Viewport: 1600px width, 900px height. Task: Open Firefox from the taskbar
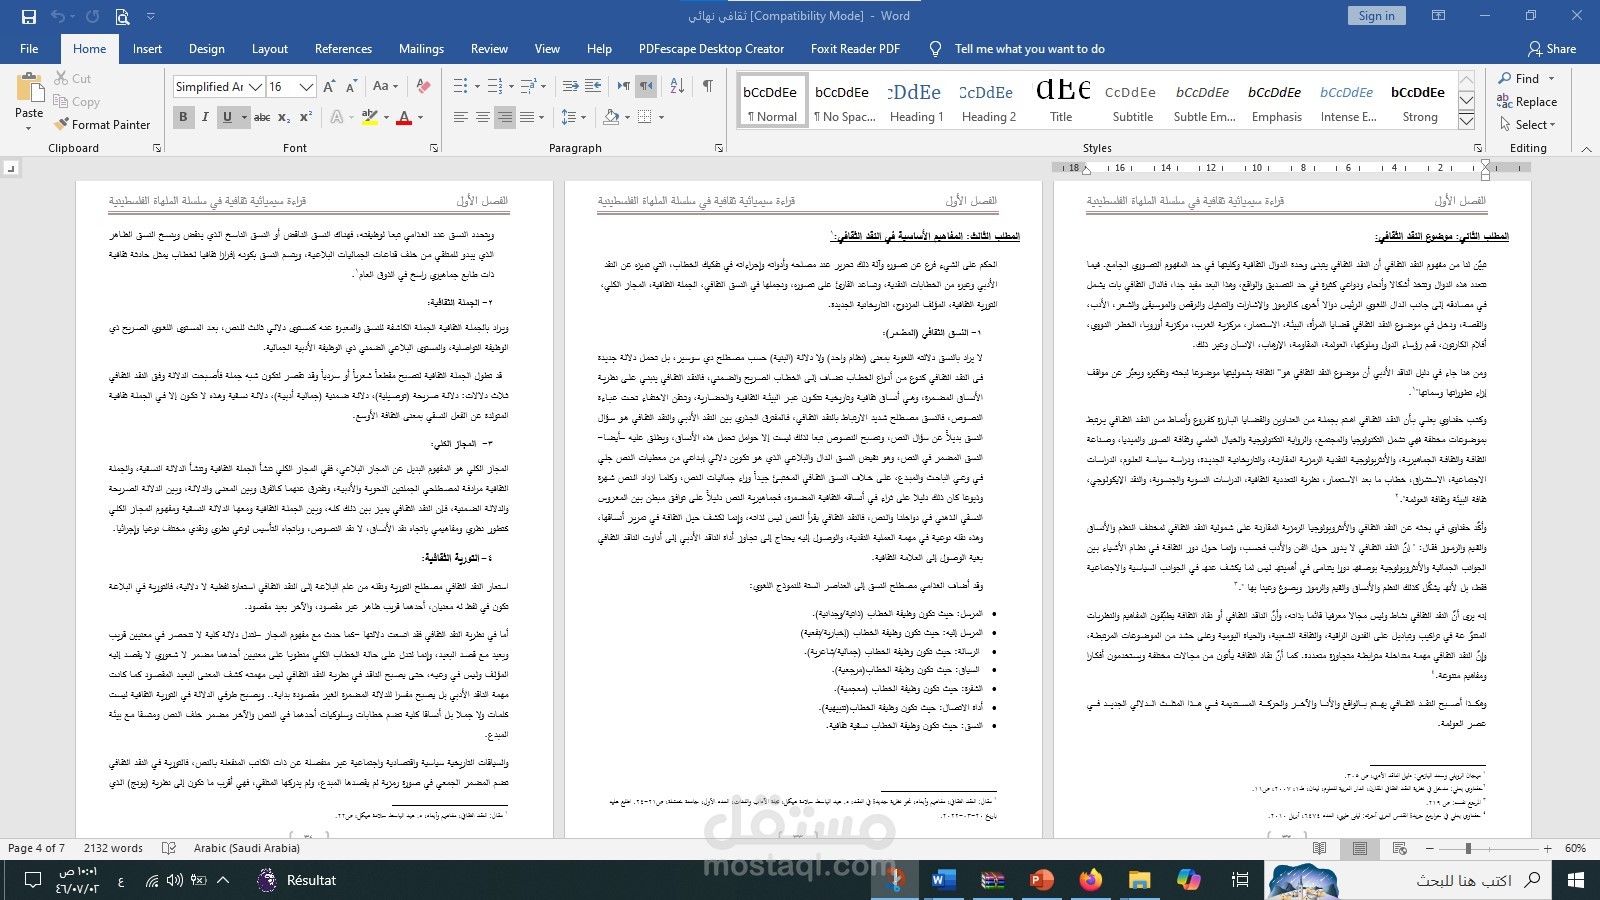point(1090,880)
